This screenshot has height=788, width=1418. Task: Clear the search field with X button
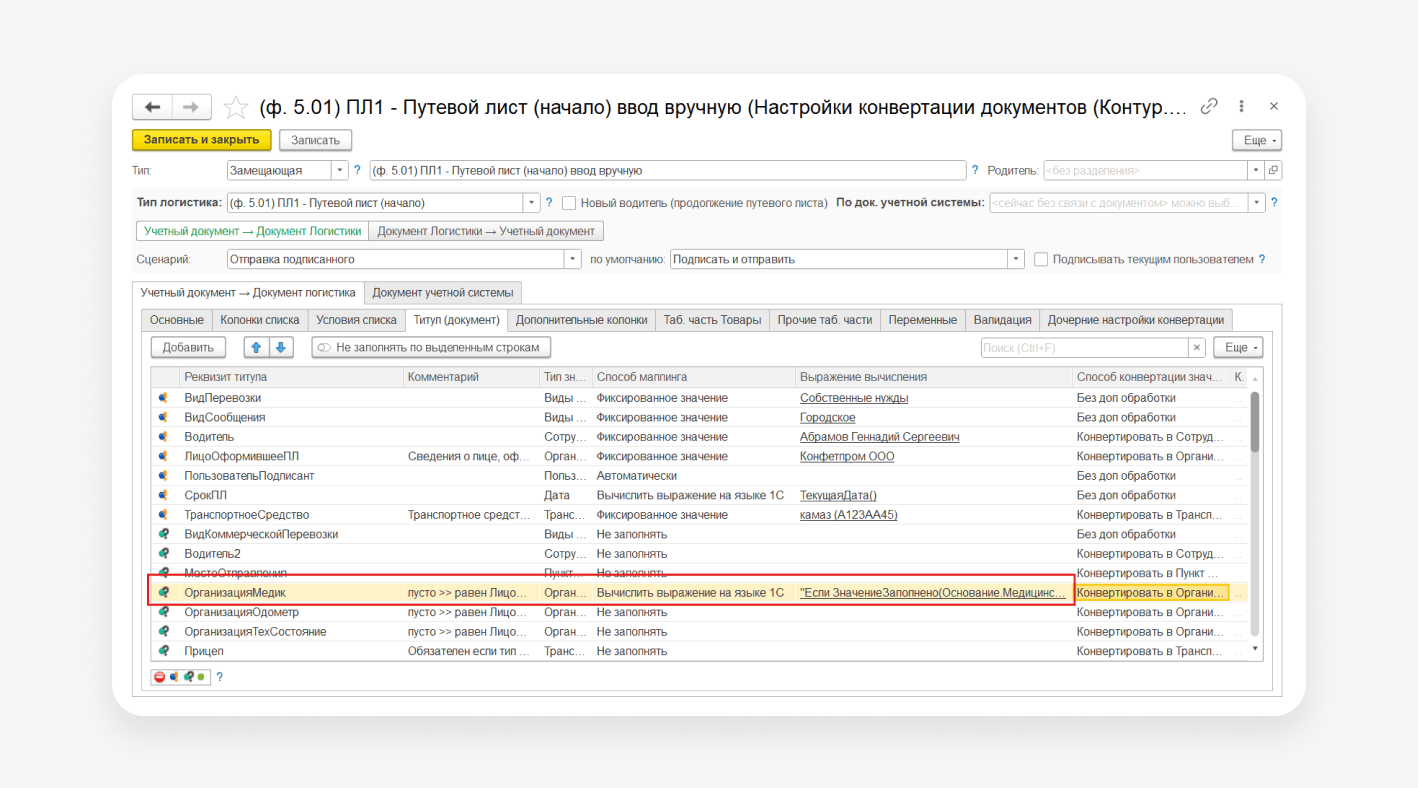click(x=1196, y=347)
